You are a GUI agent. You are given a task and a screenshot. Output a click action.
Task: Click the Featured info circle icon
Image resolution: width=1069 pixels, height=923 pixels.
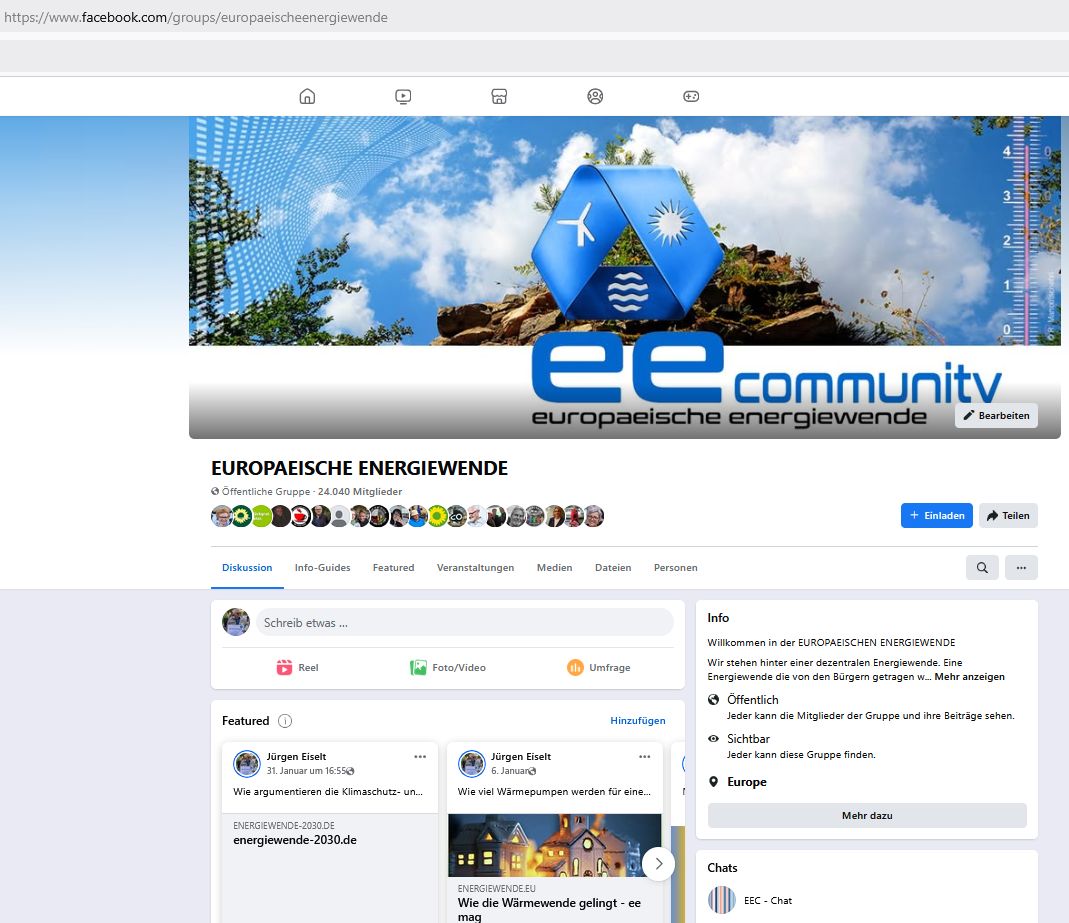pos(285,721)
